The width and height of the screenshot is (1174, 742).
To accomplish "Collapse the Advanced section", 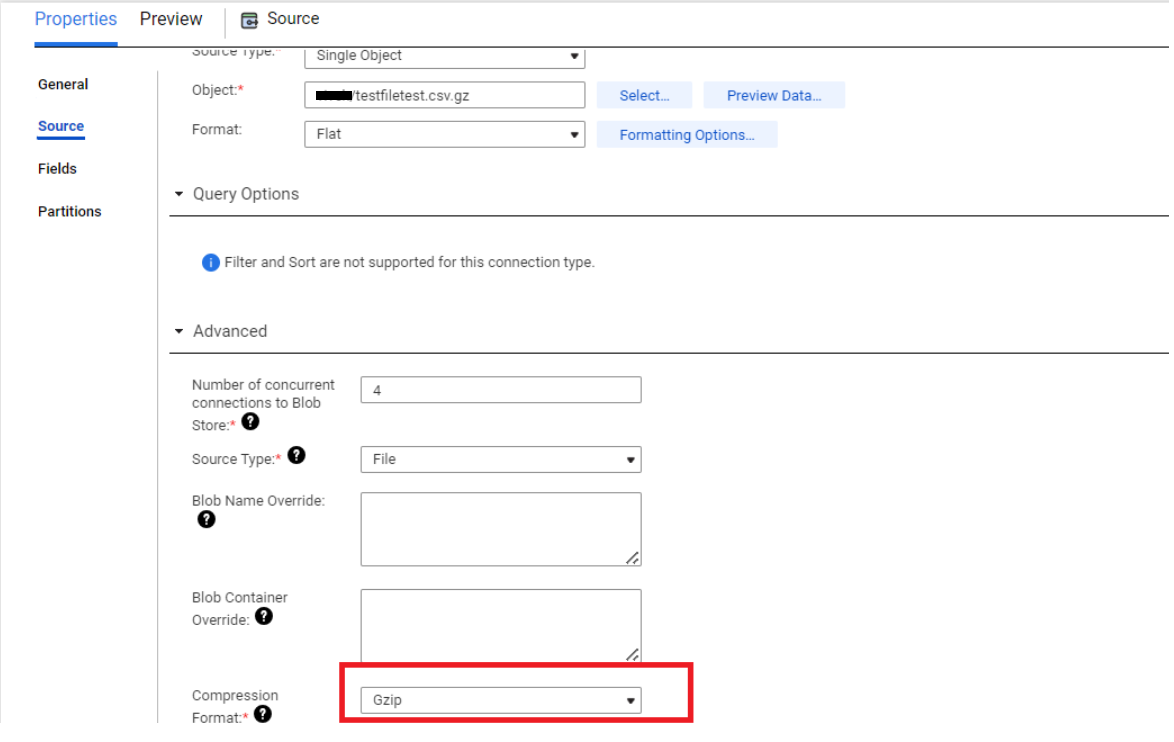I will pos(179,331).
